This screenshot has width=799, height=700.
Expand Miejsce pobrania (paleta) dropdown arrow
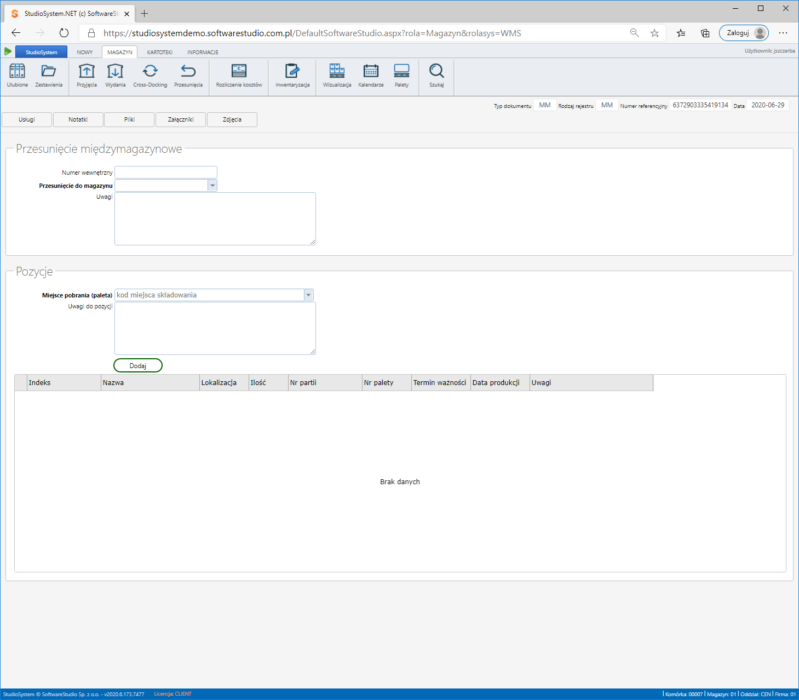click(x=308, y=295)
